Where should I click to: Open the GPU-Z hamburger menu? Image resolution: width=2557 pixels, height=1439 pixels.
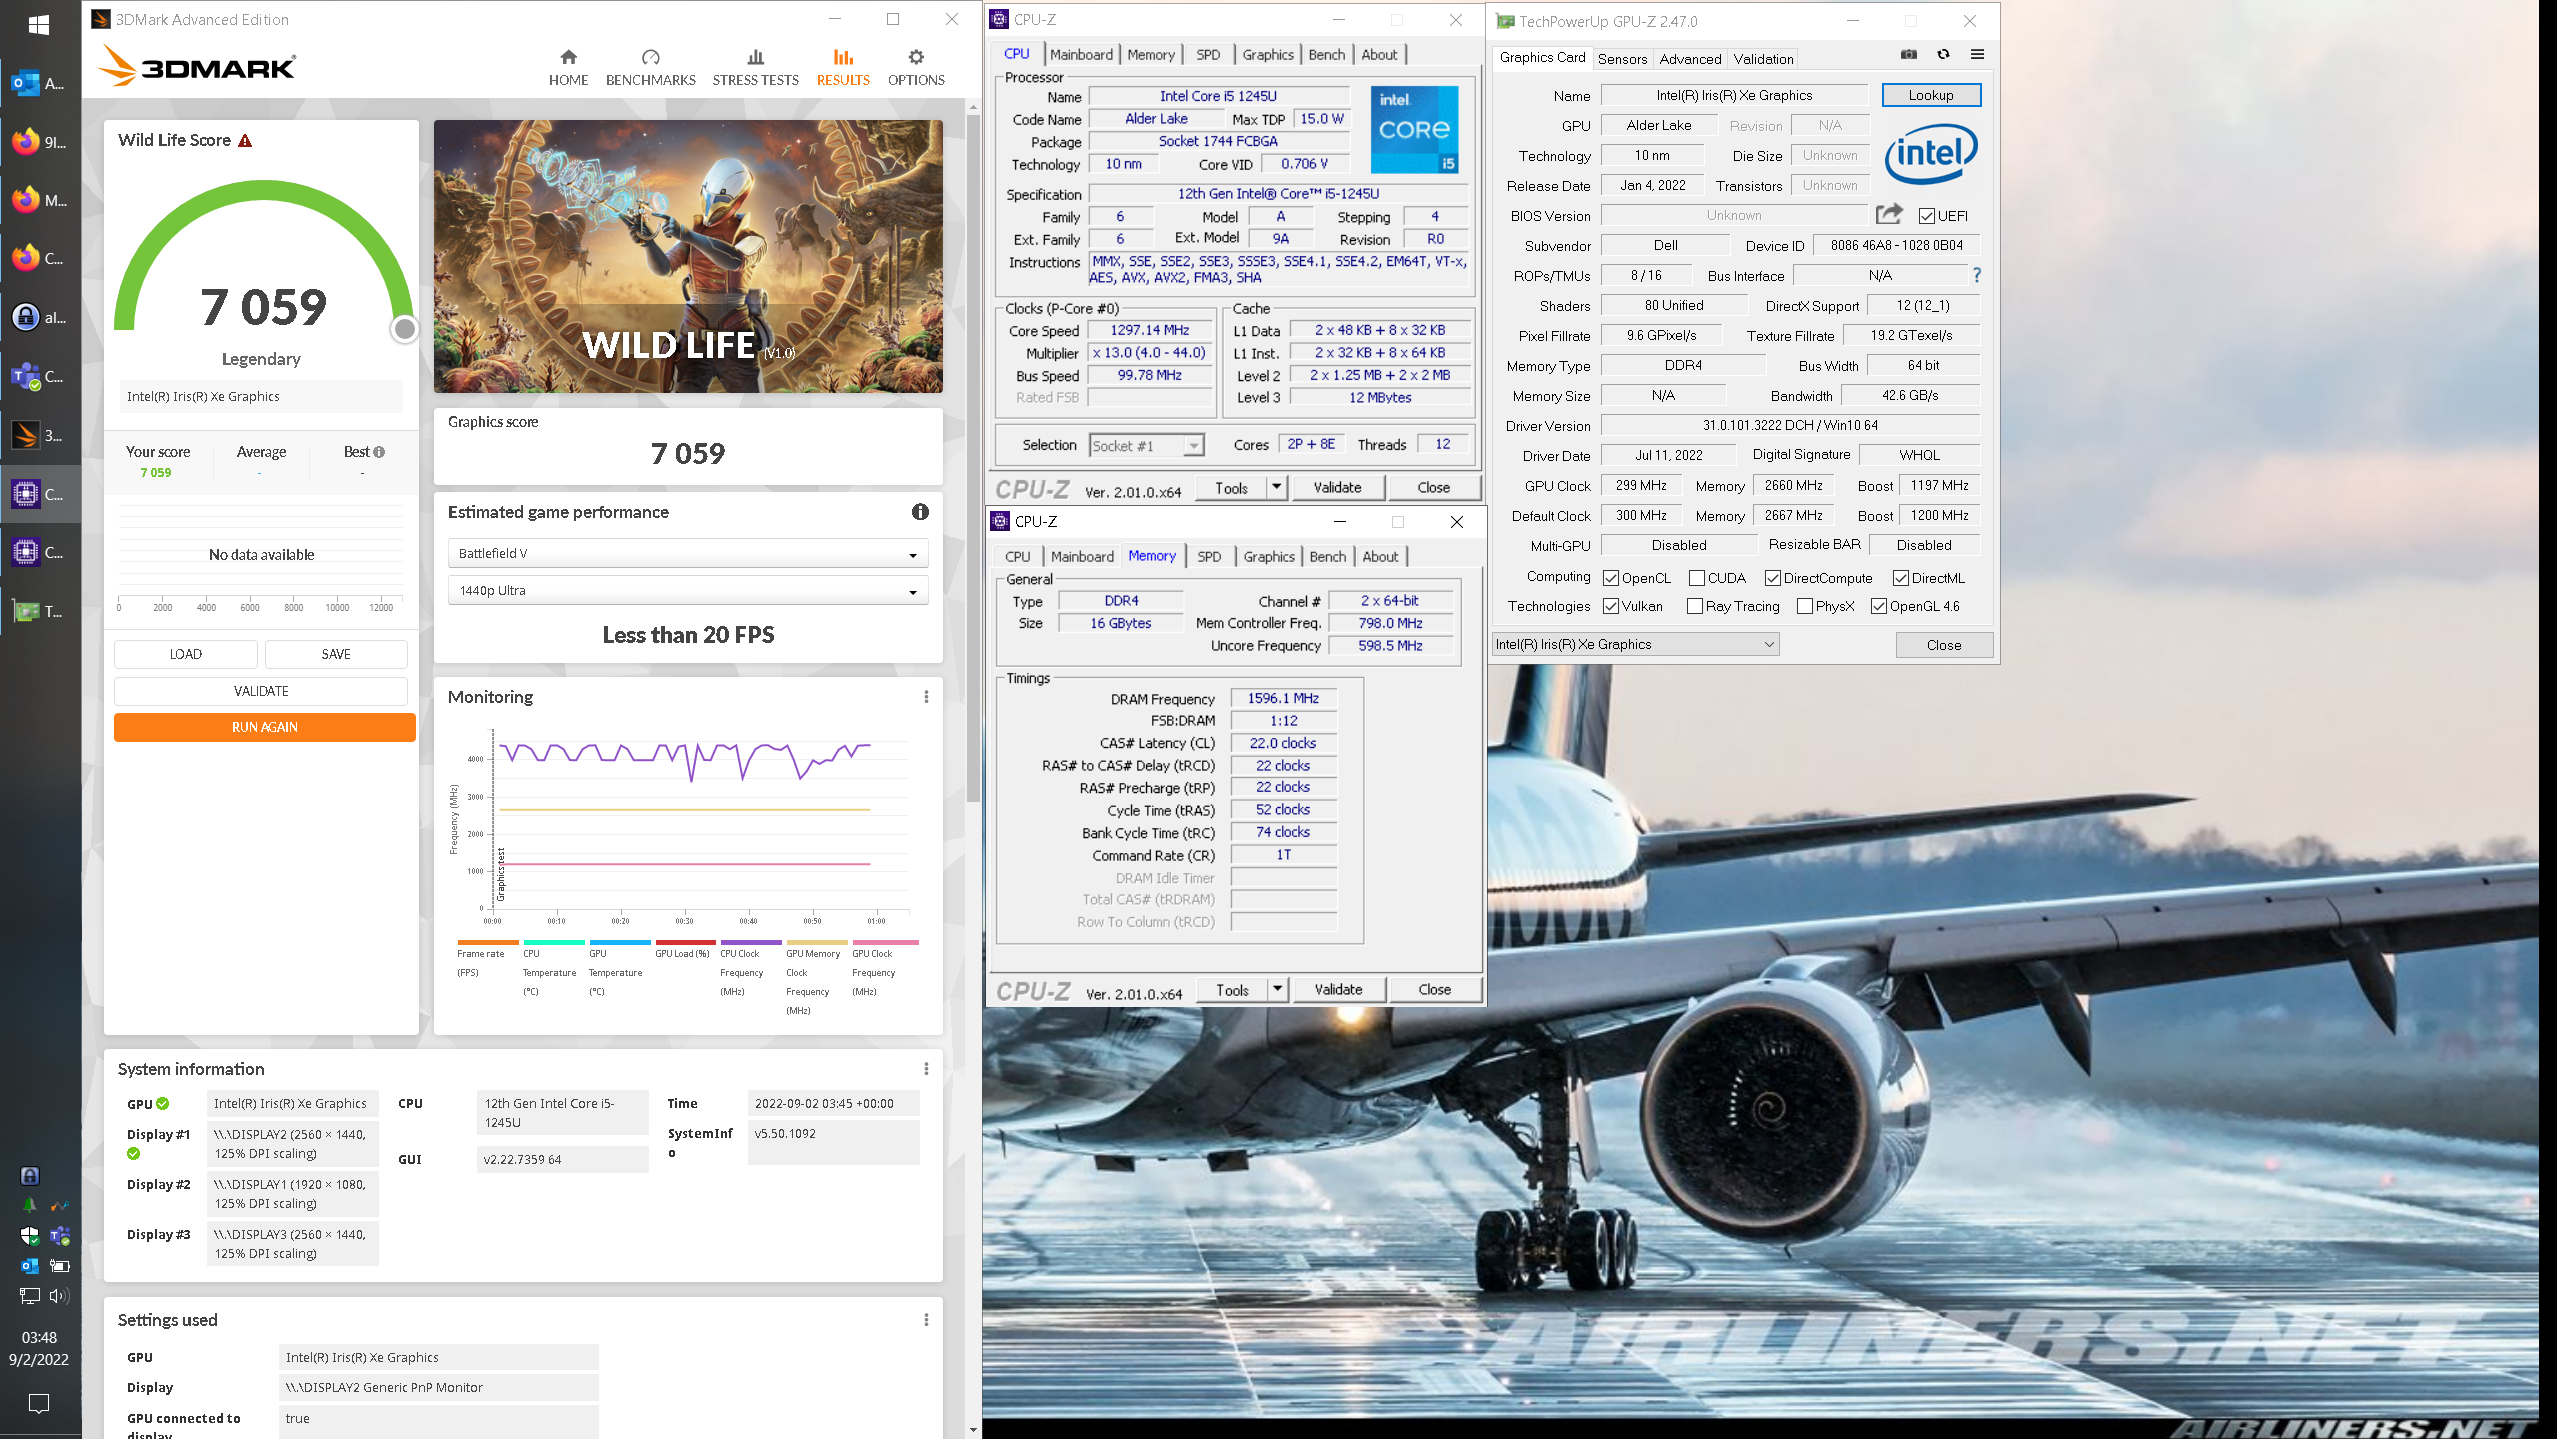[x=1977, y=55]
